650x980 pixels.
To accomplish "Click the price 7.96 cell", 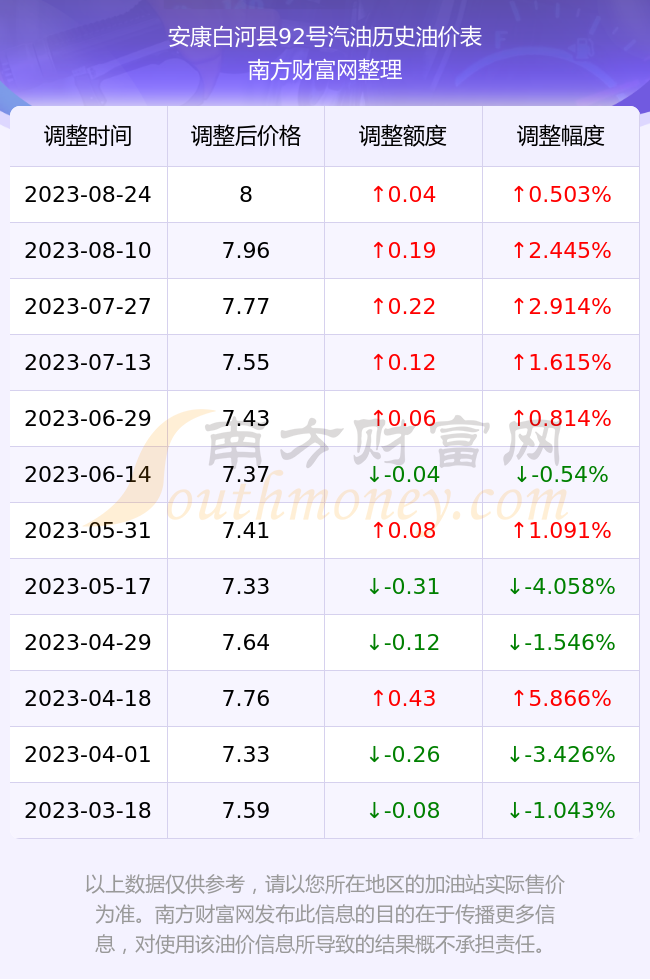I will point(246,251).
